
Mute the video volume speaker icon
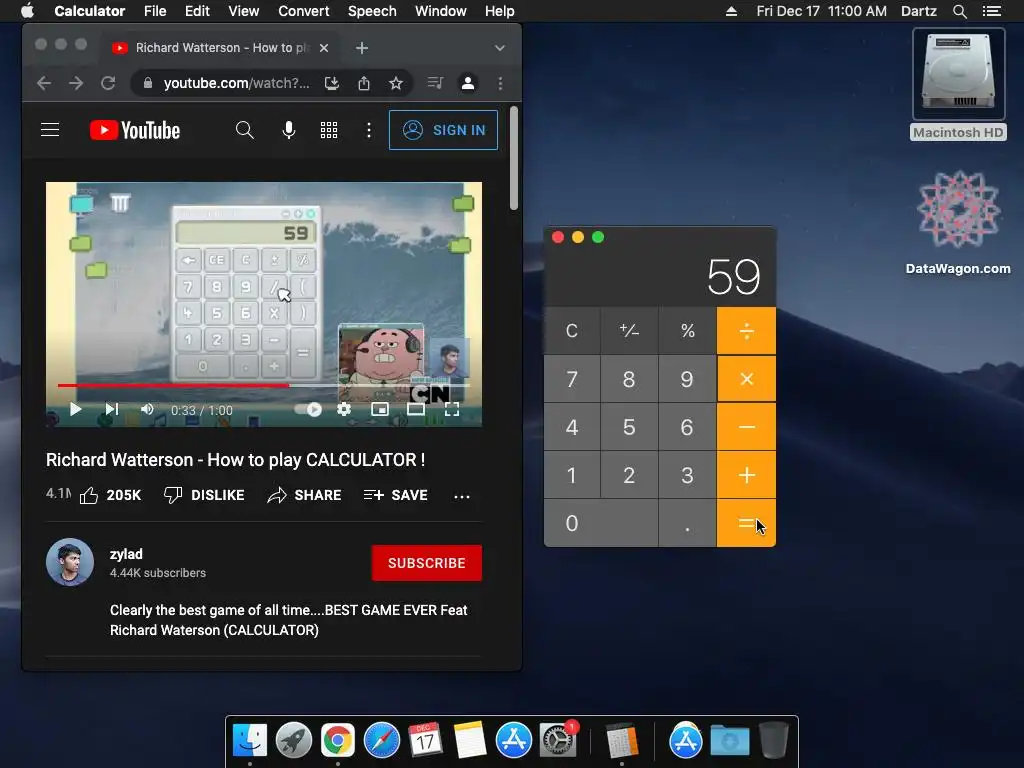[148, 409]
